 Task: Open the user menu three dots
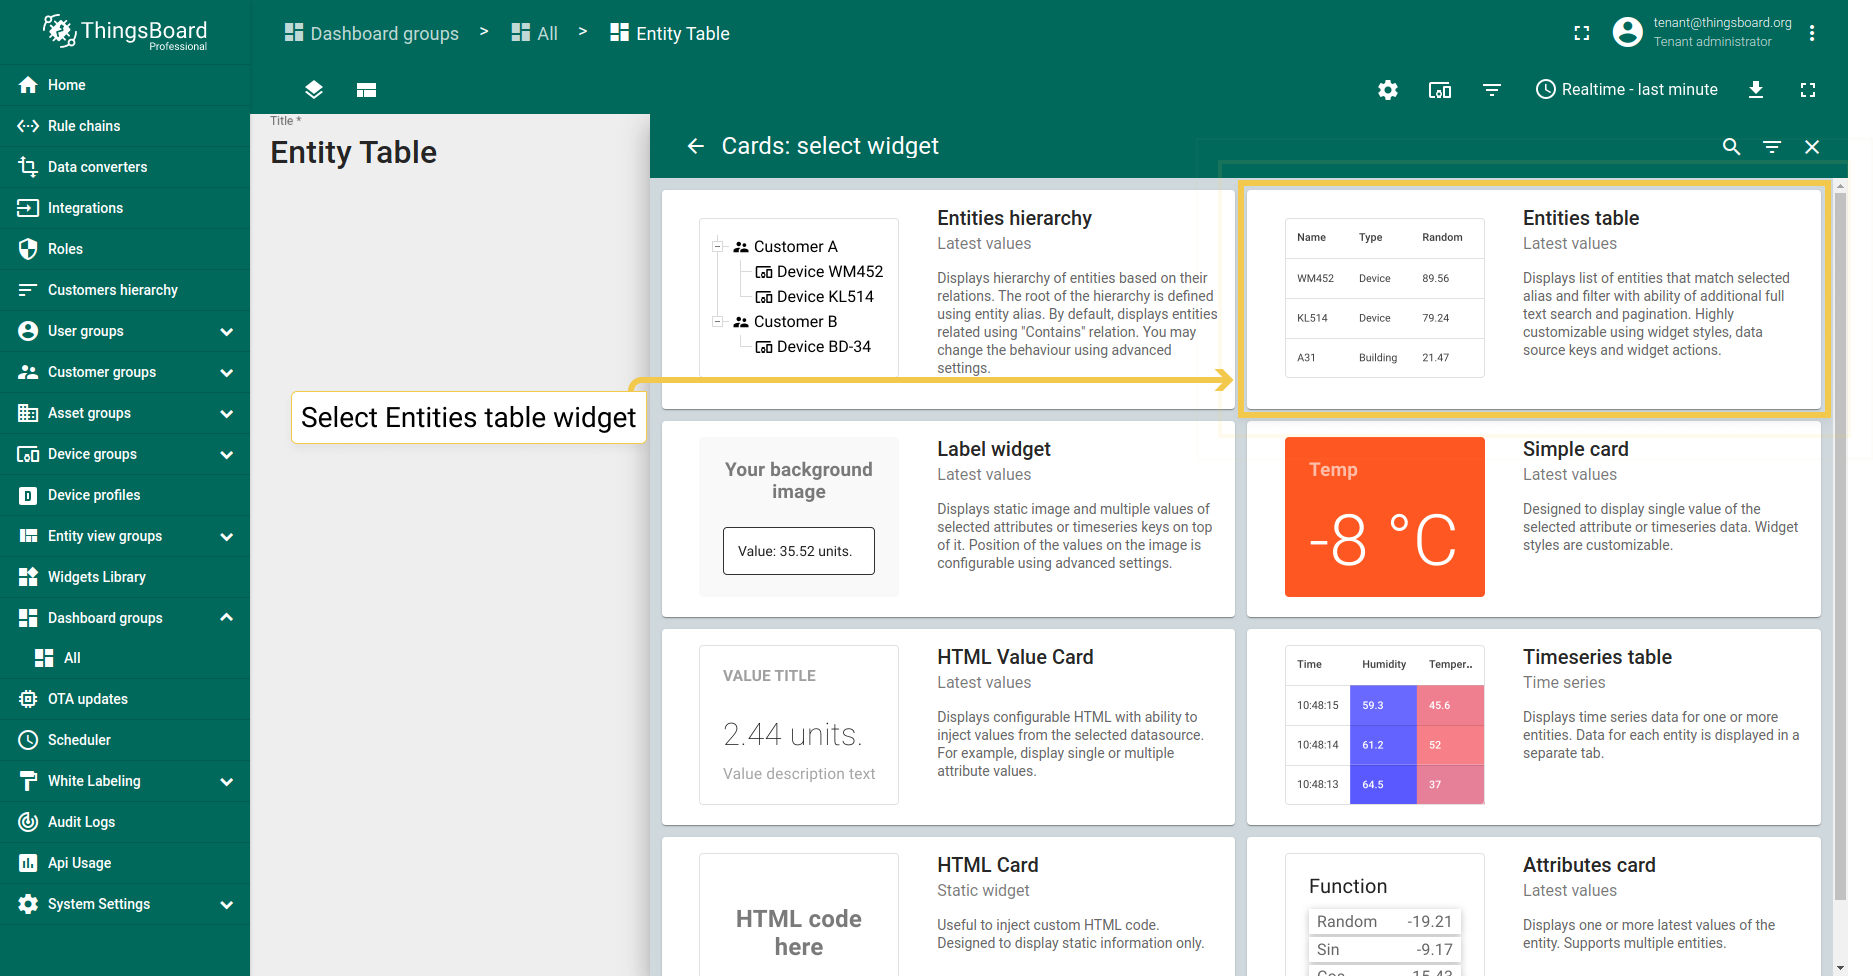pos(1812,33)
